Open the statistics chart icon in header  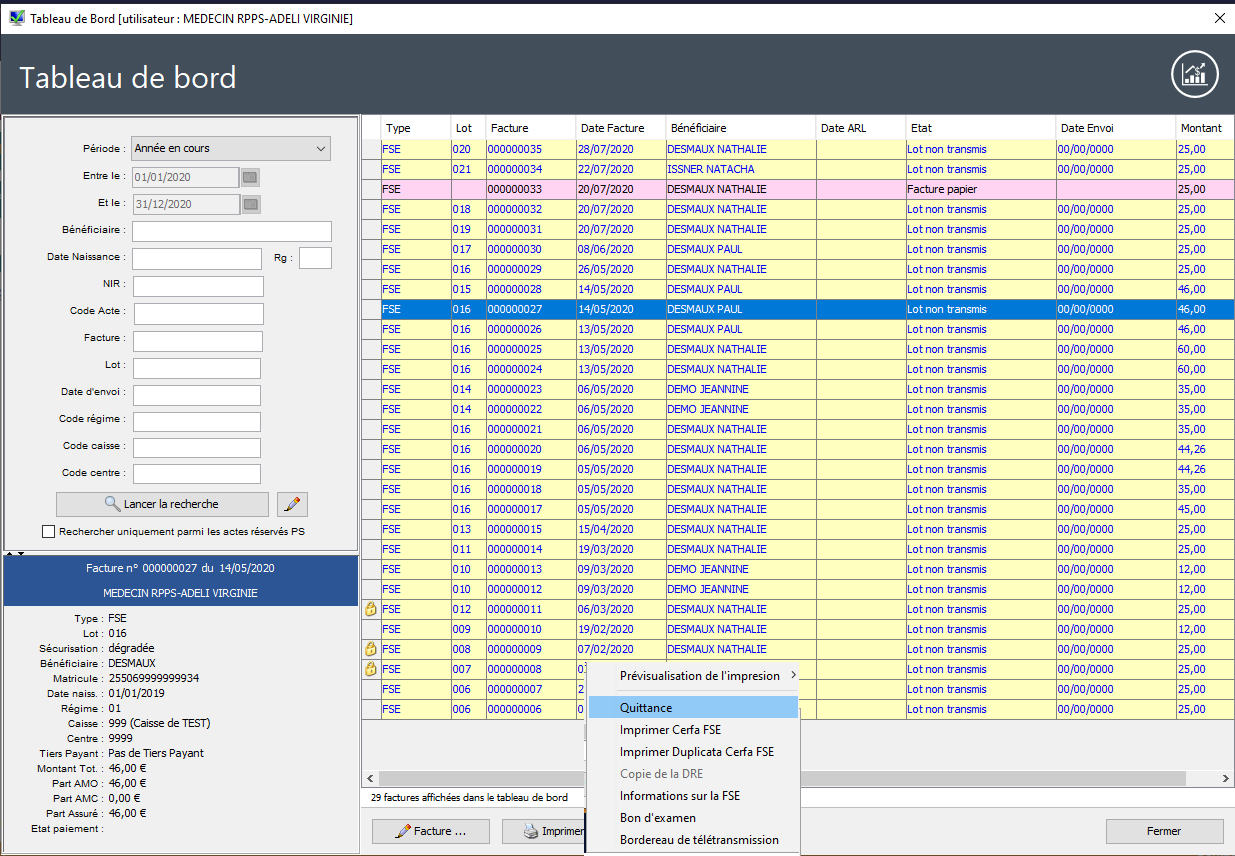point(1194,76)
